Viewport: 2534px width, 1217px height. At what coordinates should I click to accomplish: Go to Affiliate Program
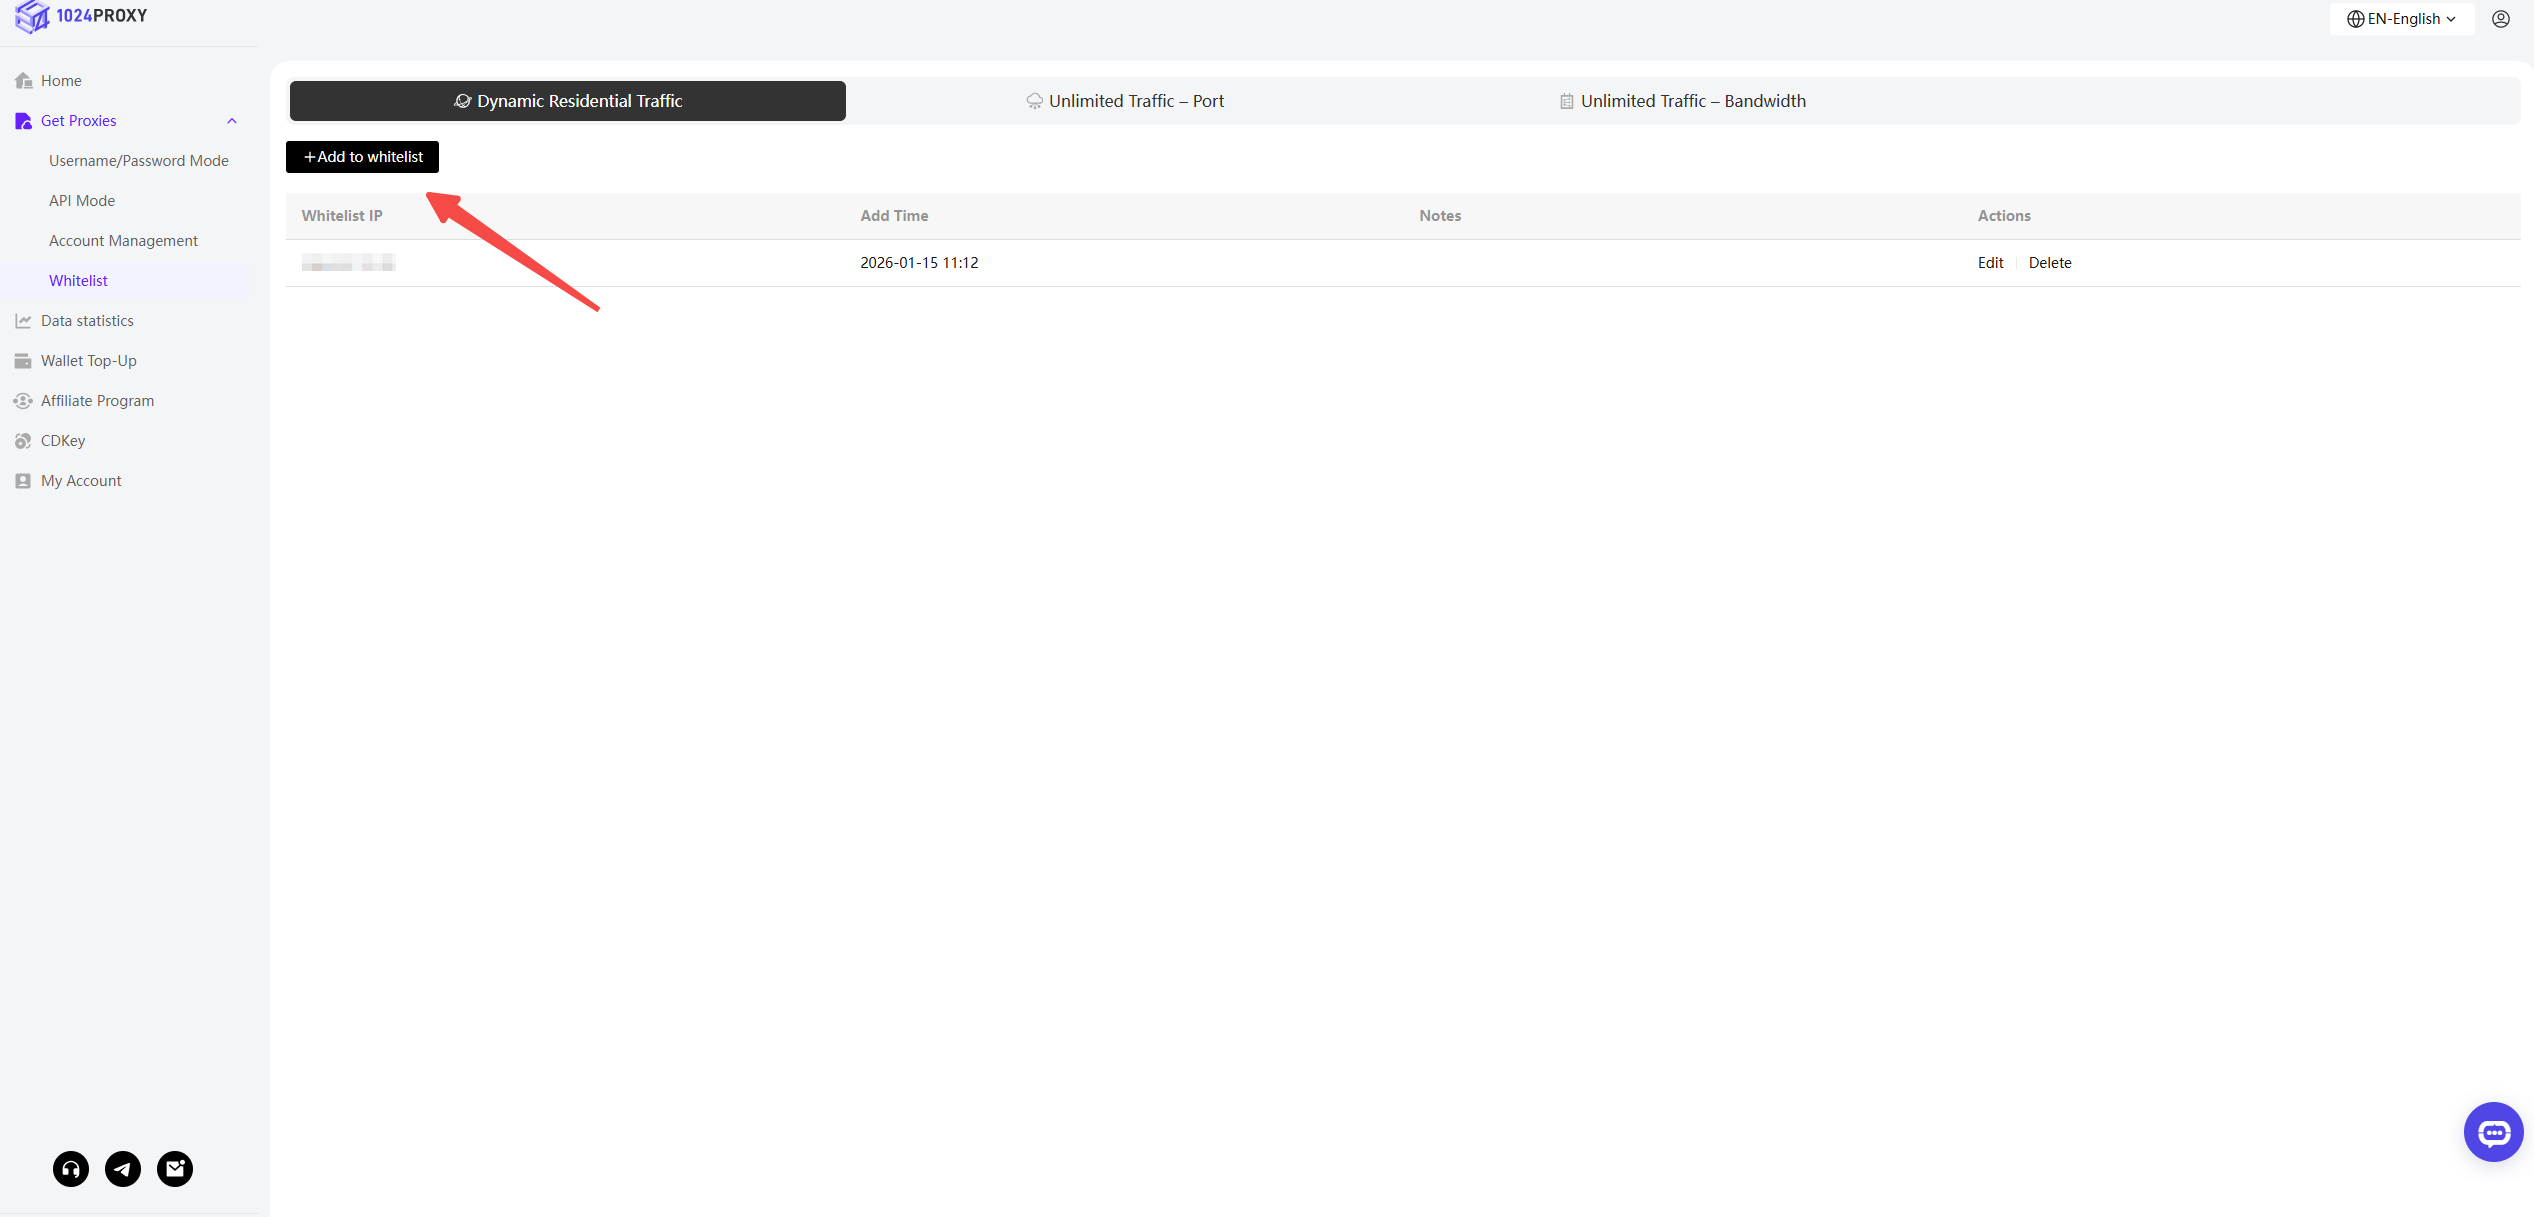[x=97, y=401]
